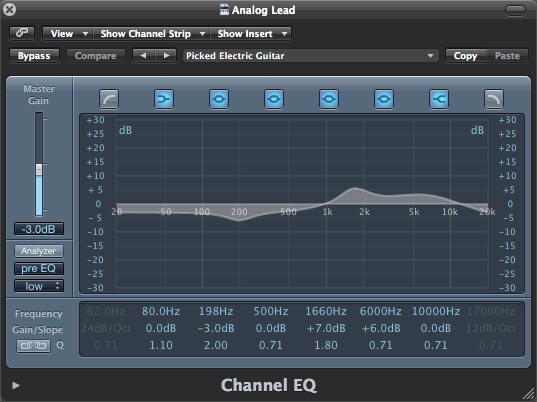Click the resize grip at bottom right corner

528,393
